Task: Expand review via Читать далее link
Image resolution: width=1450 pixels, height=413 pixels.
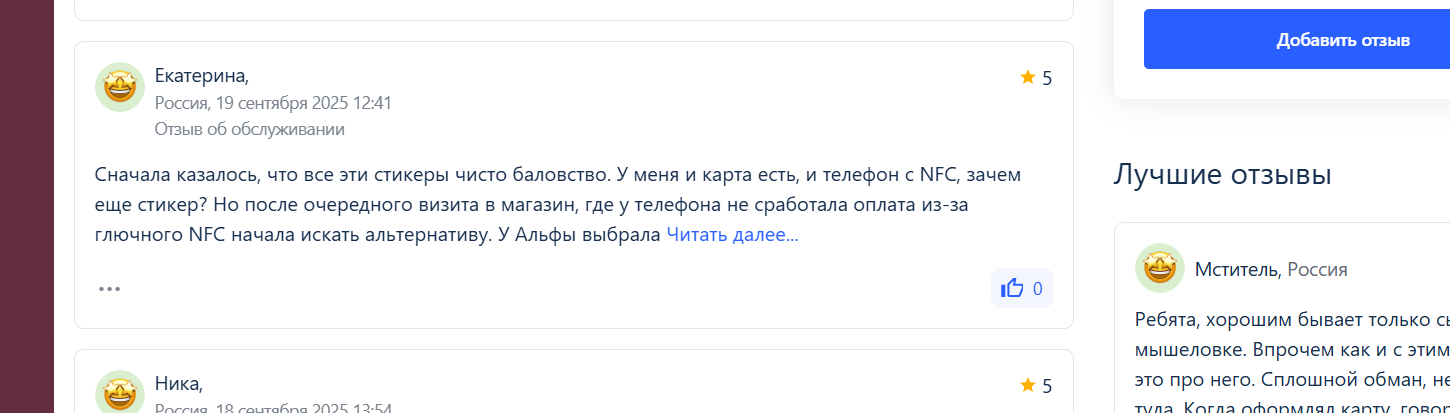Action: point(732,235)
